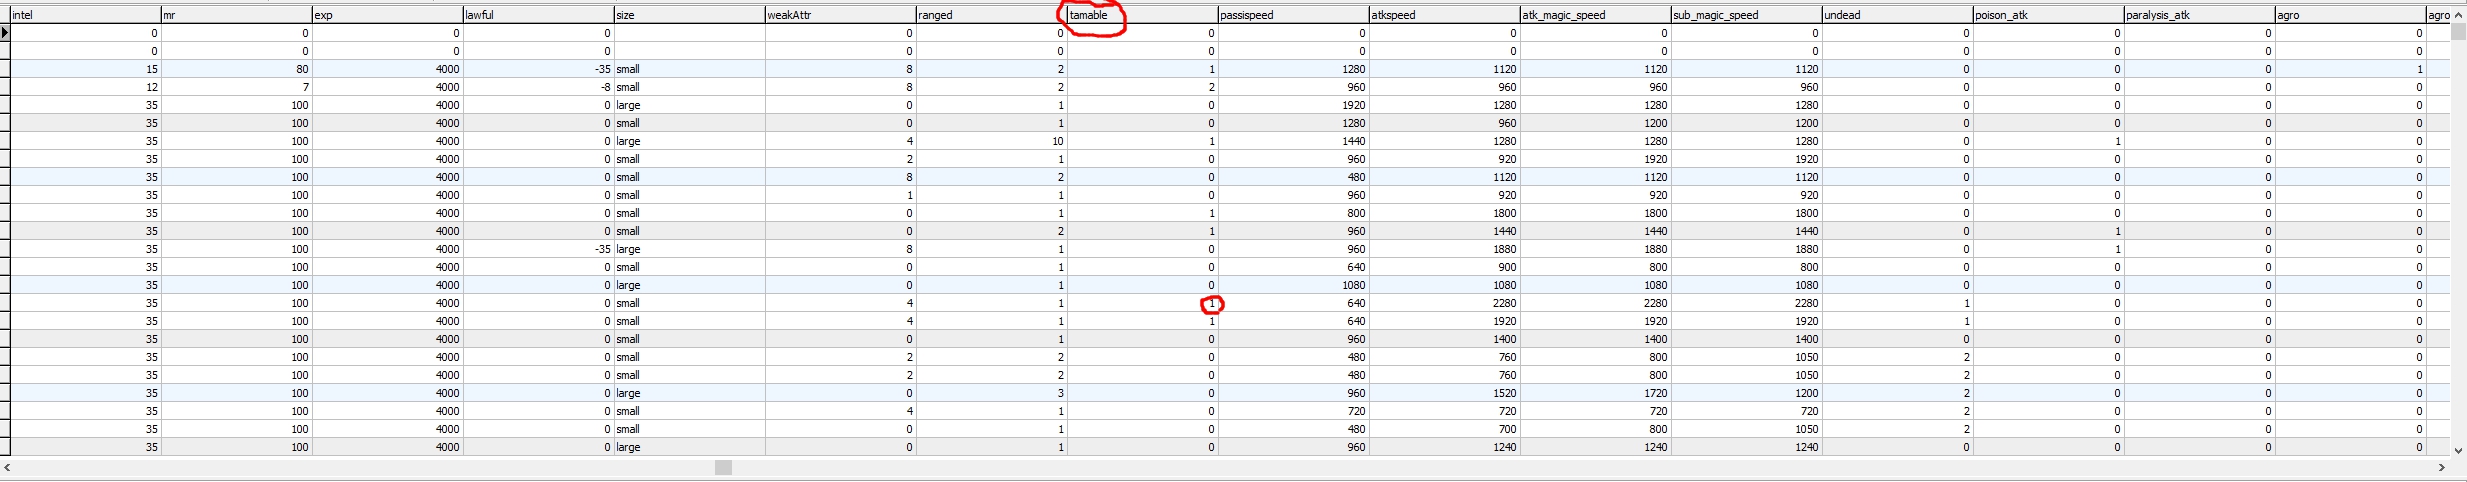
Task: Select the paralysis_atk column header
Action: point(2198,15)
